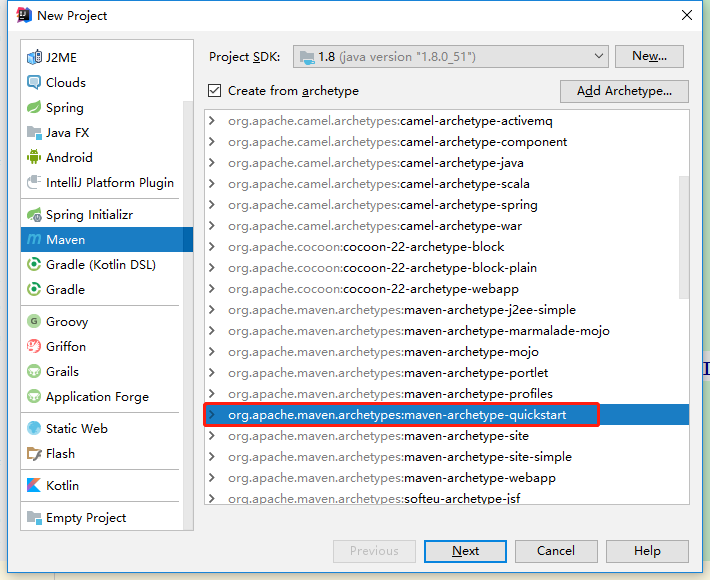Expand the camel-archetype-scala node
Viewport: 710px width, 580px height.
(x=211, y=184)
